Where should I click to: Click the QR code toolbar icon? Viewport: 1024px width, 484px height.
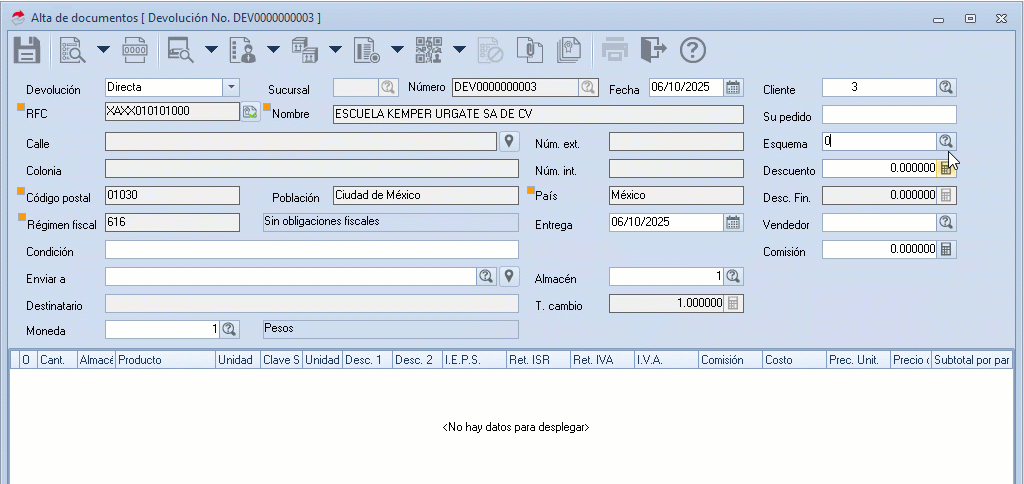tap(428, 49)
